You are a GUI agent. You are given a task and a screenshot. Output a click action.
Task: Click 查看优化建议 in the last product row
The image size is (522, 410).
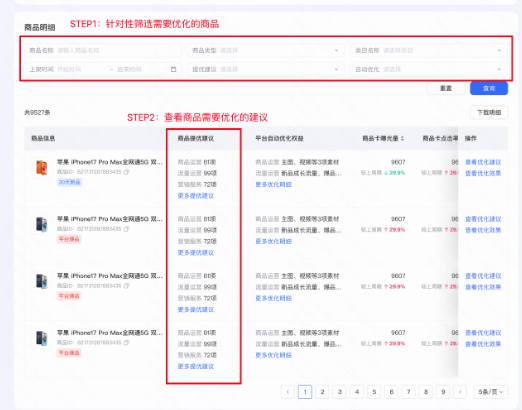pyautogui.click(x=483, y=333)
